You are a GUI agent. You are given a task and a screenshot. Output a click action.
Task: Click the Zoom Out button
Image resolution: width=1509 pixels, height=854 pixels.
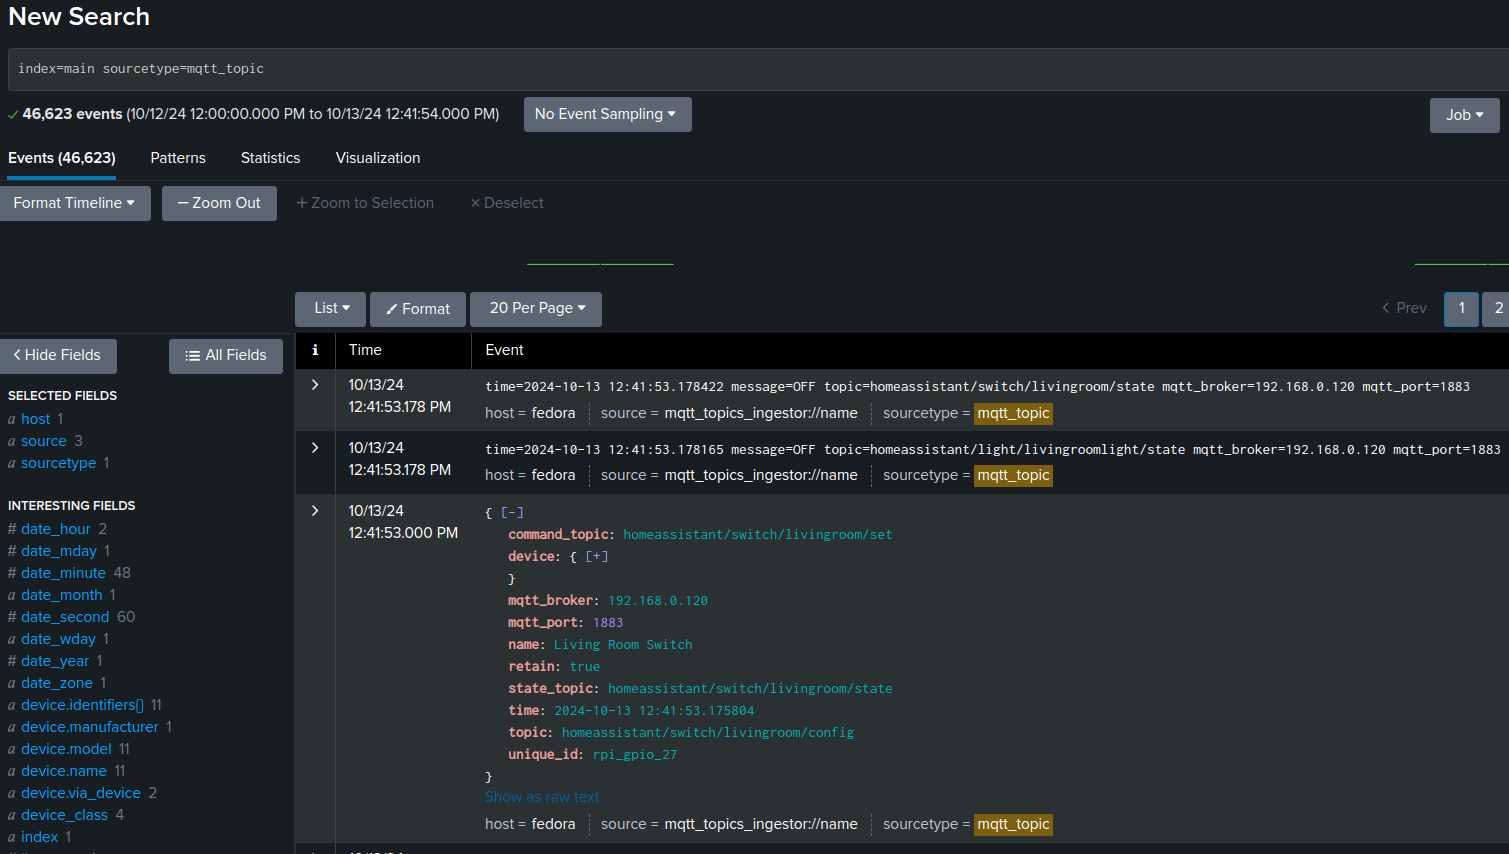219,203
